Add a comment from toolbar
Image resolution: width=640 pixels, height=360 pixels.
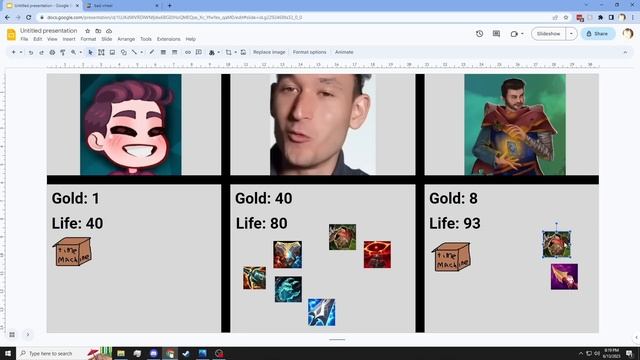pyautogui.click(x=199, y=52)
